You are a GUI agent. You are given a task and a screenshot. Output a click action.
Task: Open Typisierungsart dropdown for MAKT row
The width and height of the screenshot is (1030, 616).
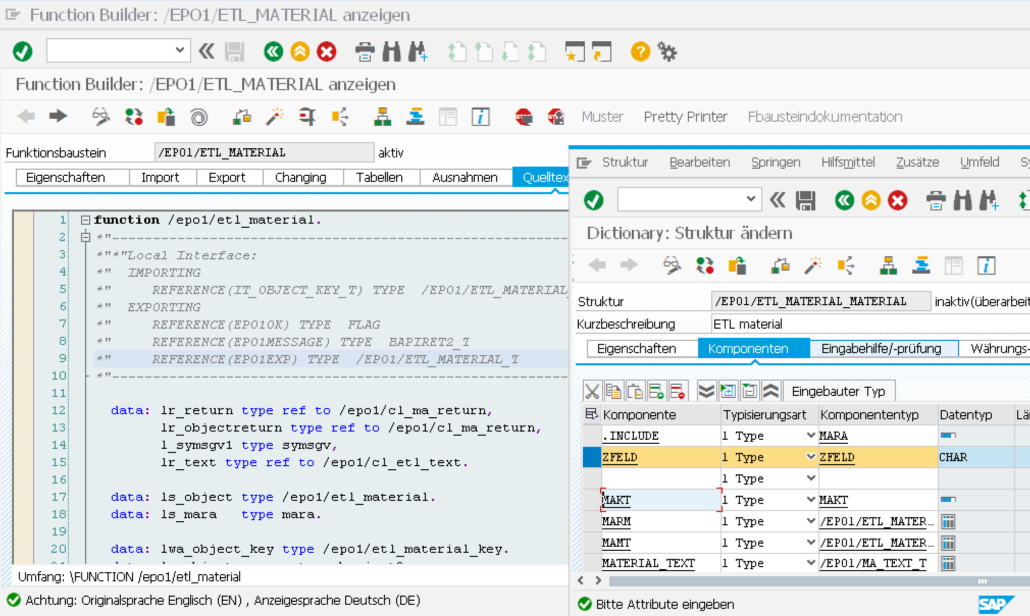click(810, 500)
